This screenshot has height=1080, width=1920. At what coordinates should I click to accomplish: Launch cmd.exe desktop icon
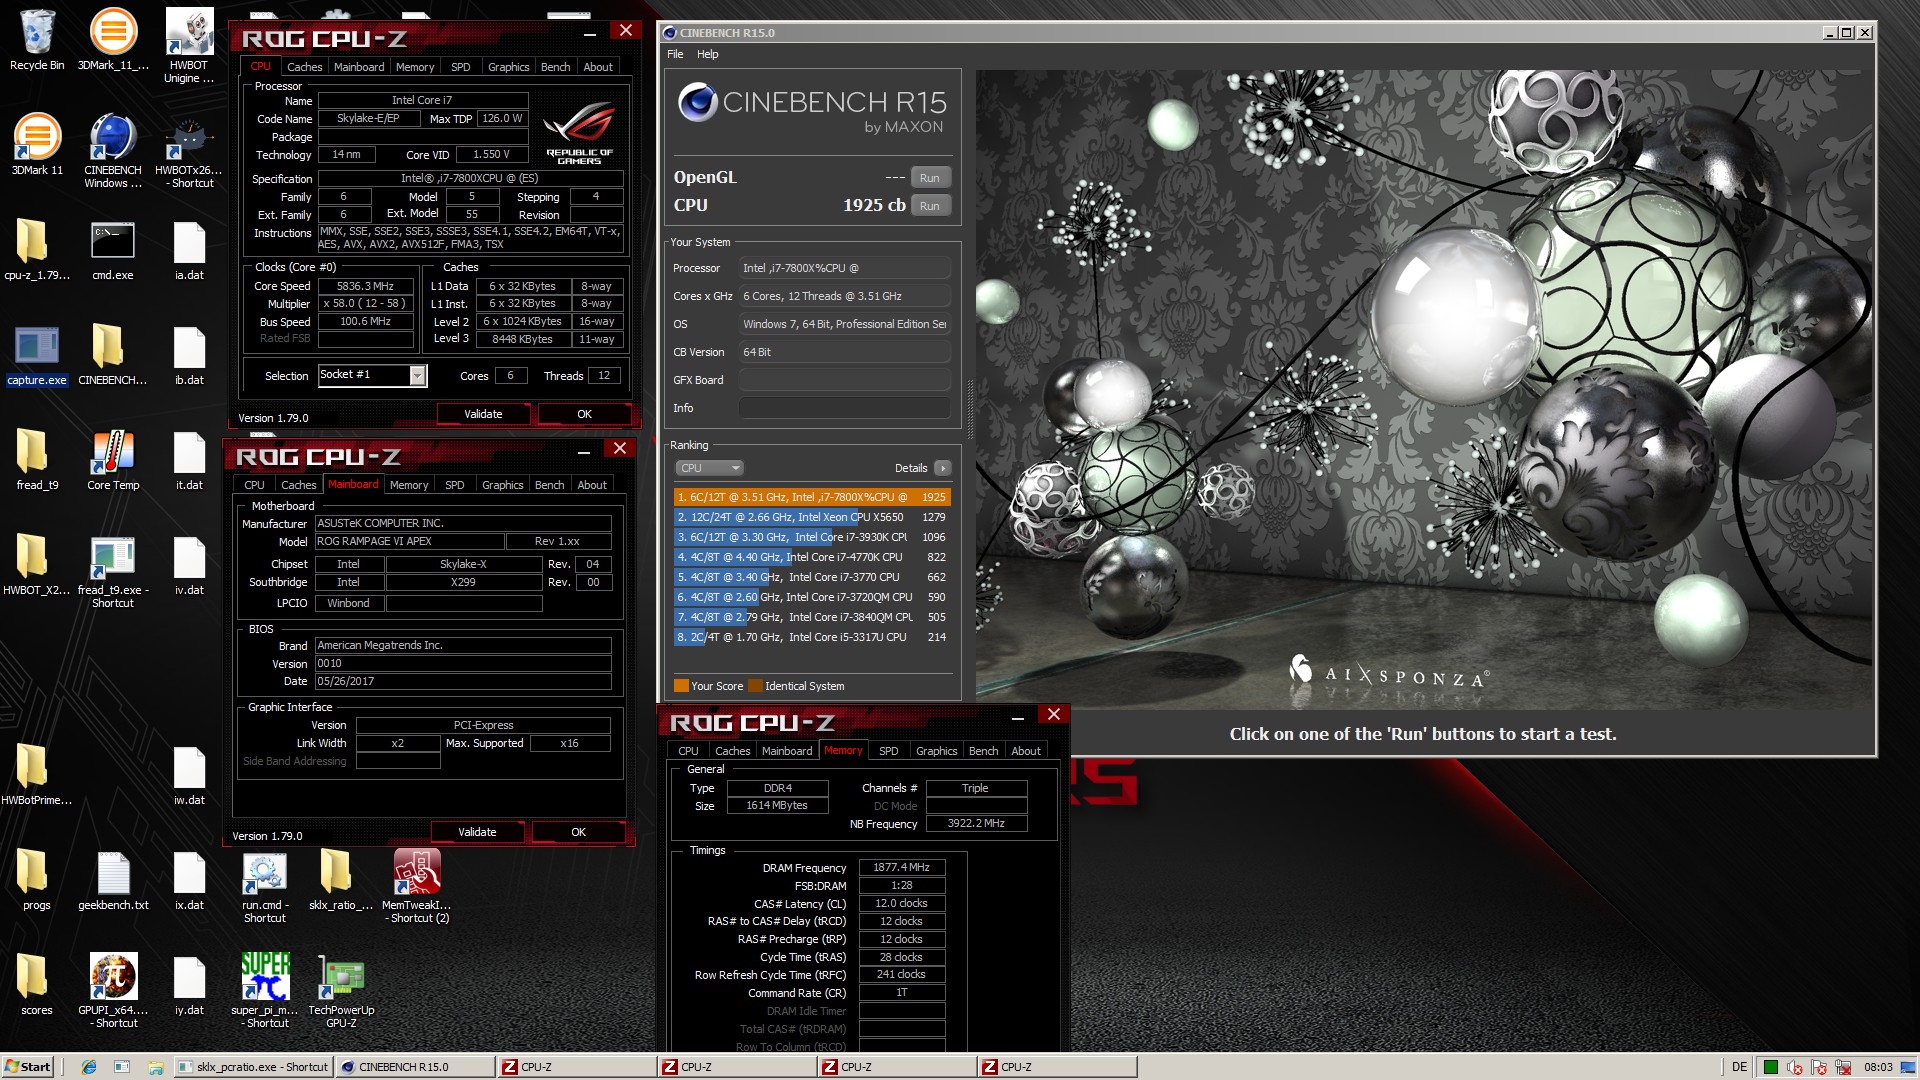(113, 250)
